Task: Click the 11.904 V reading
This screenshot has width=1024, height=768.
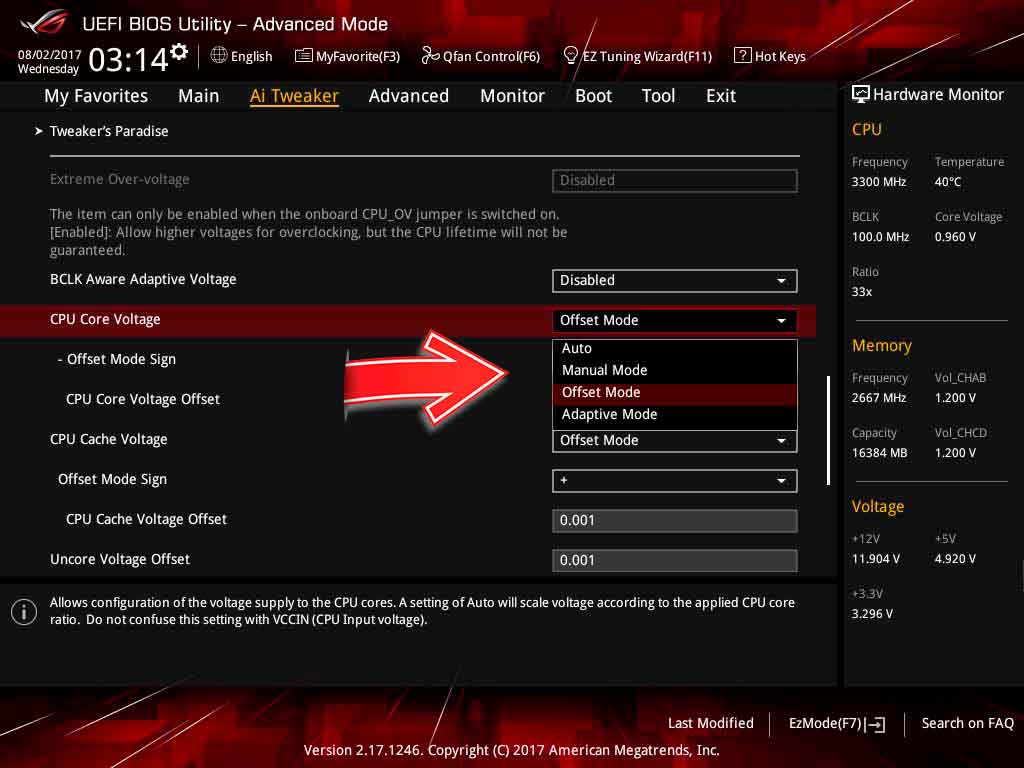Action: tap(875, 559)
